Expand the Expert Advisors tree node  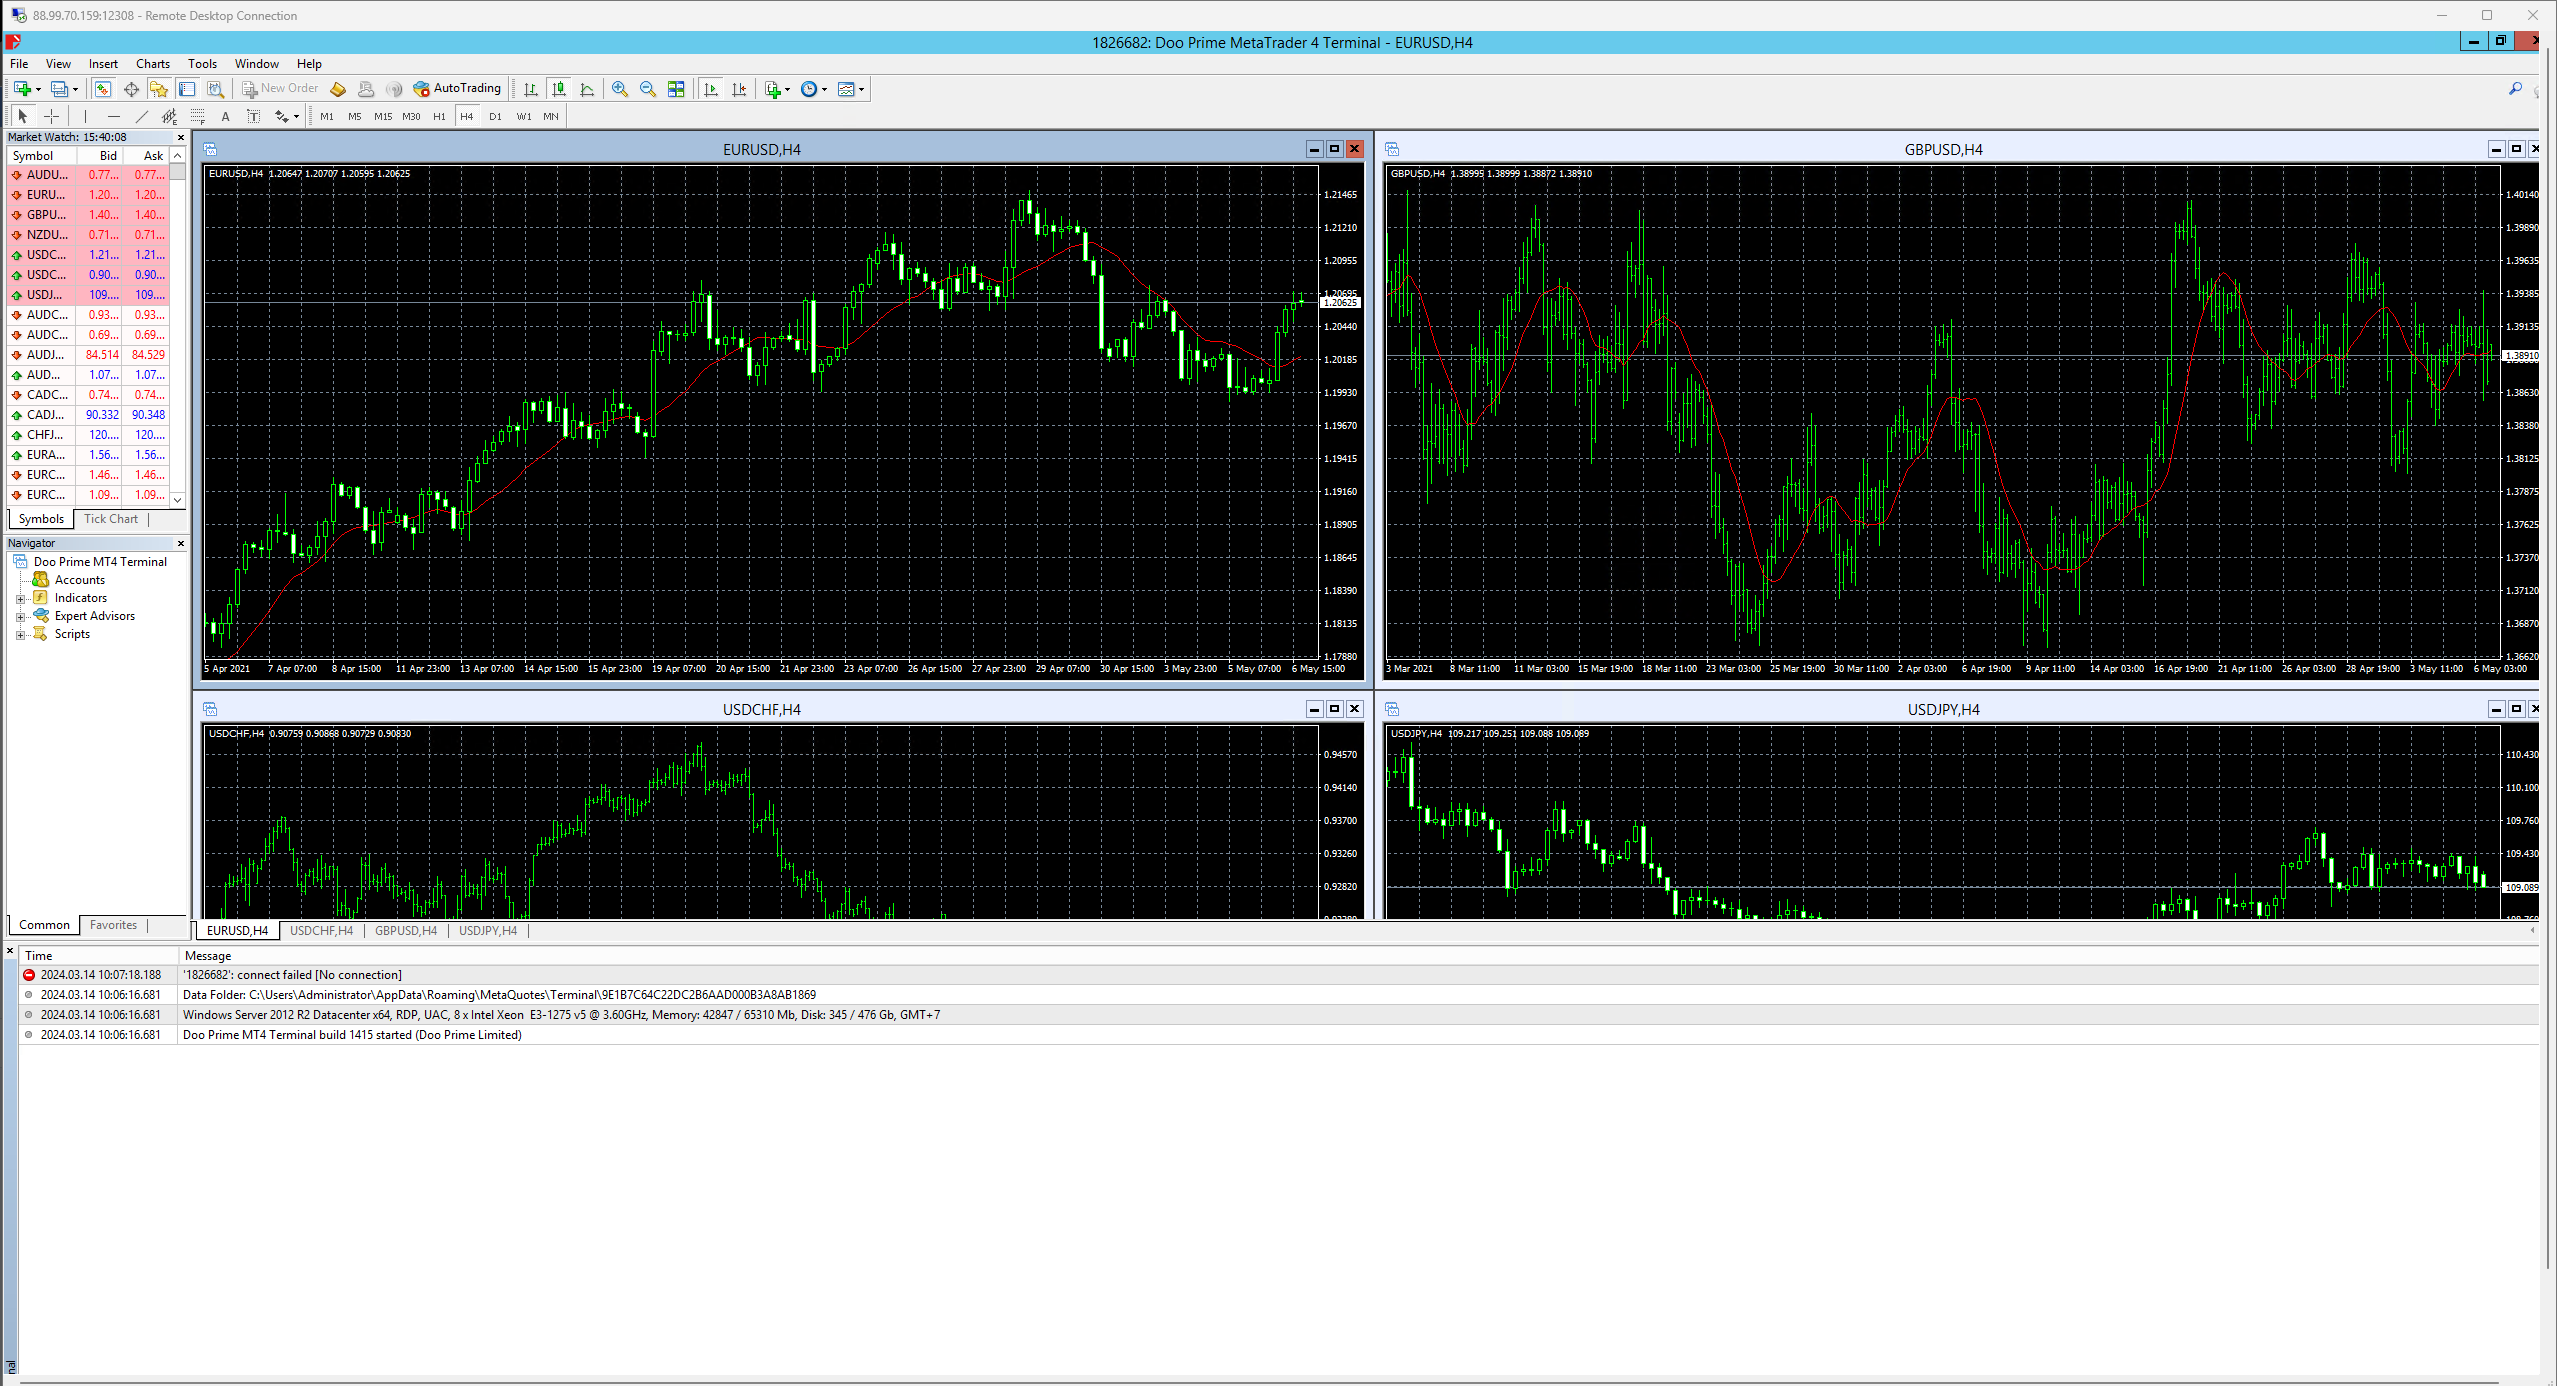click(20, 617)
